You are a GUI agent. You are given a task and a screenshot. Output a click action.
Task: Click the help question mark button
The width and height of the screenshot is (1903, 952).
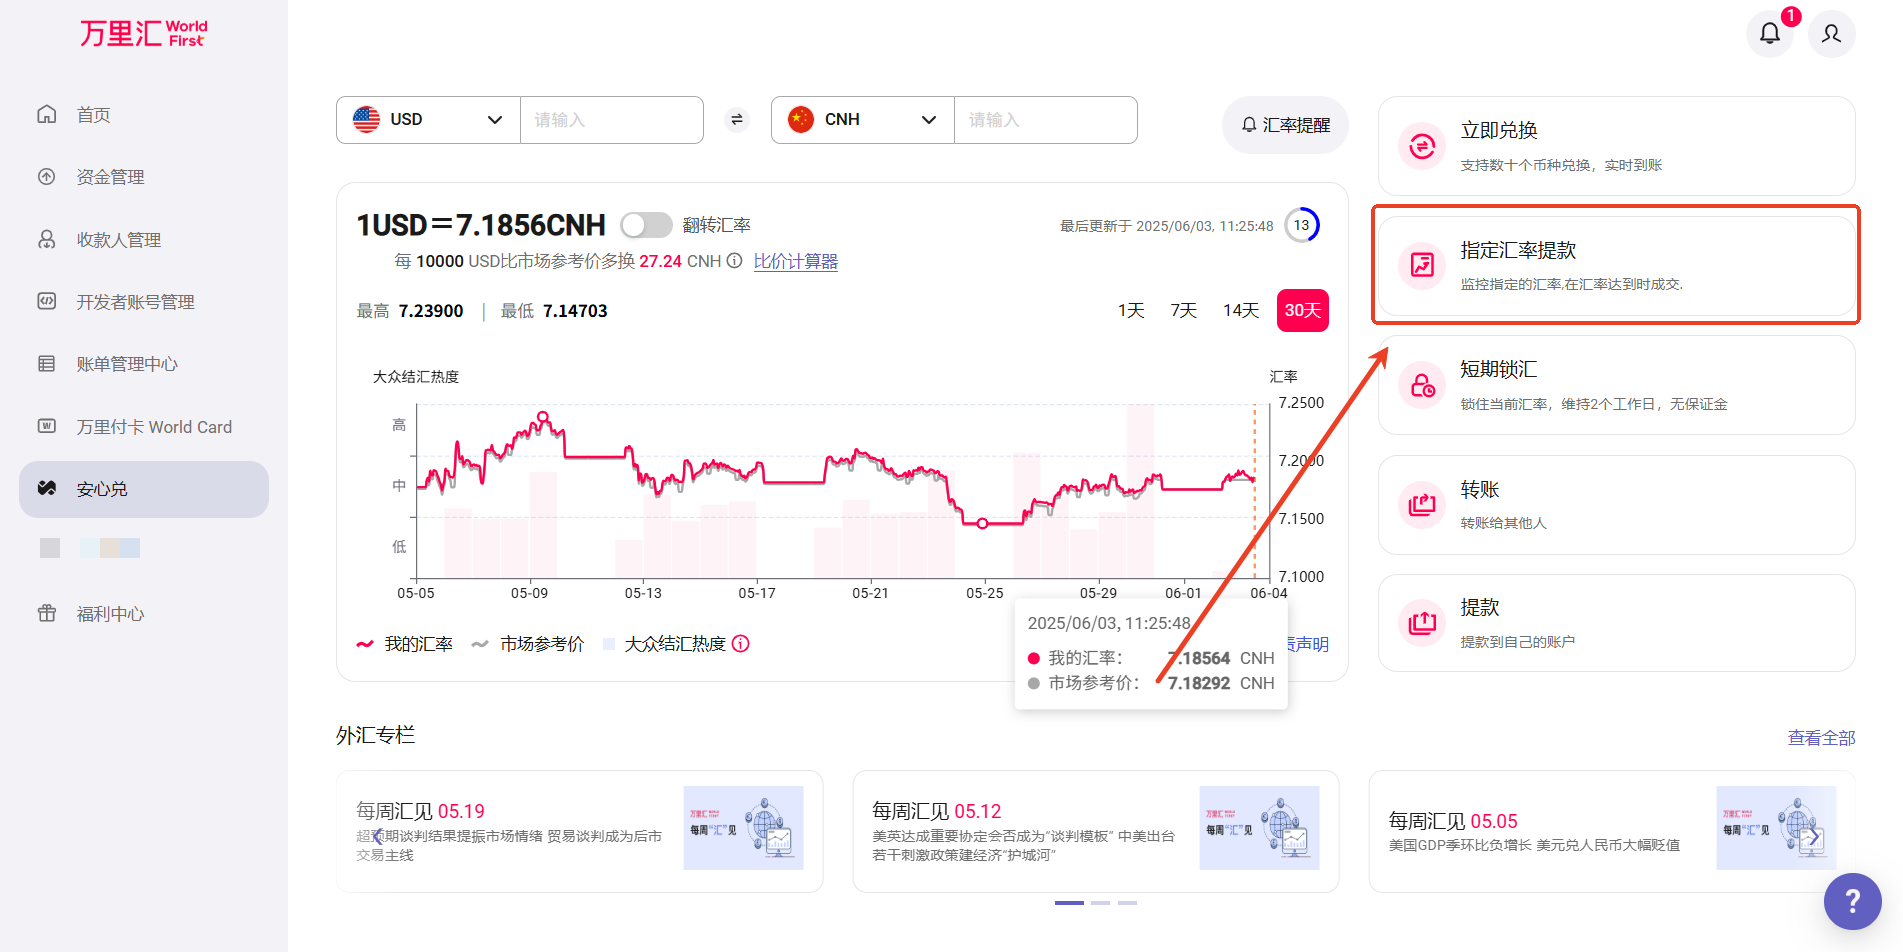[x=1852, y=901]
